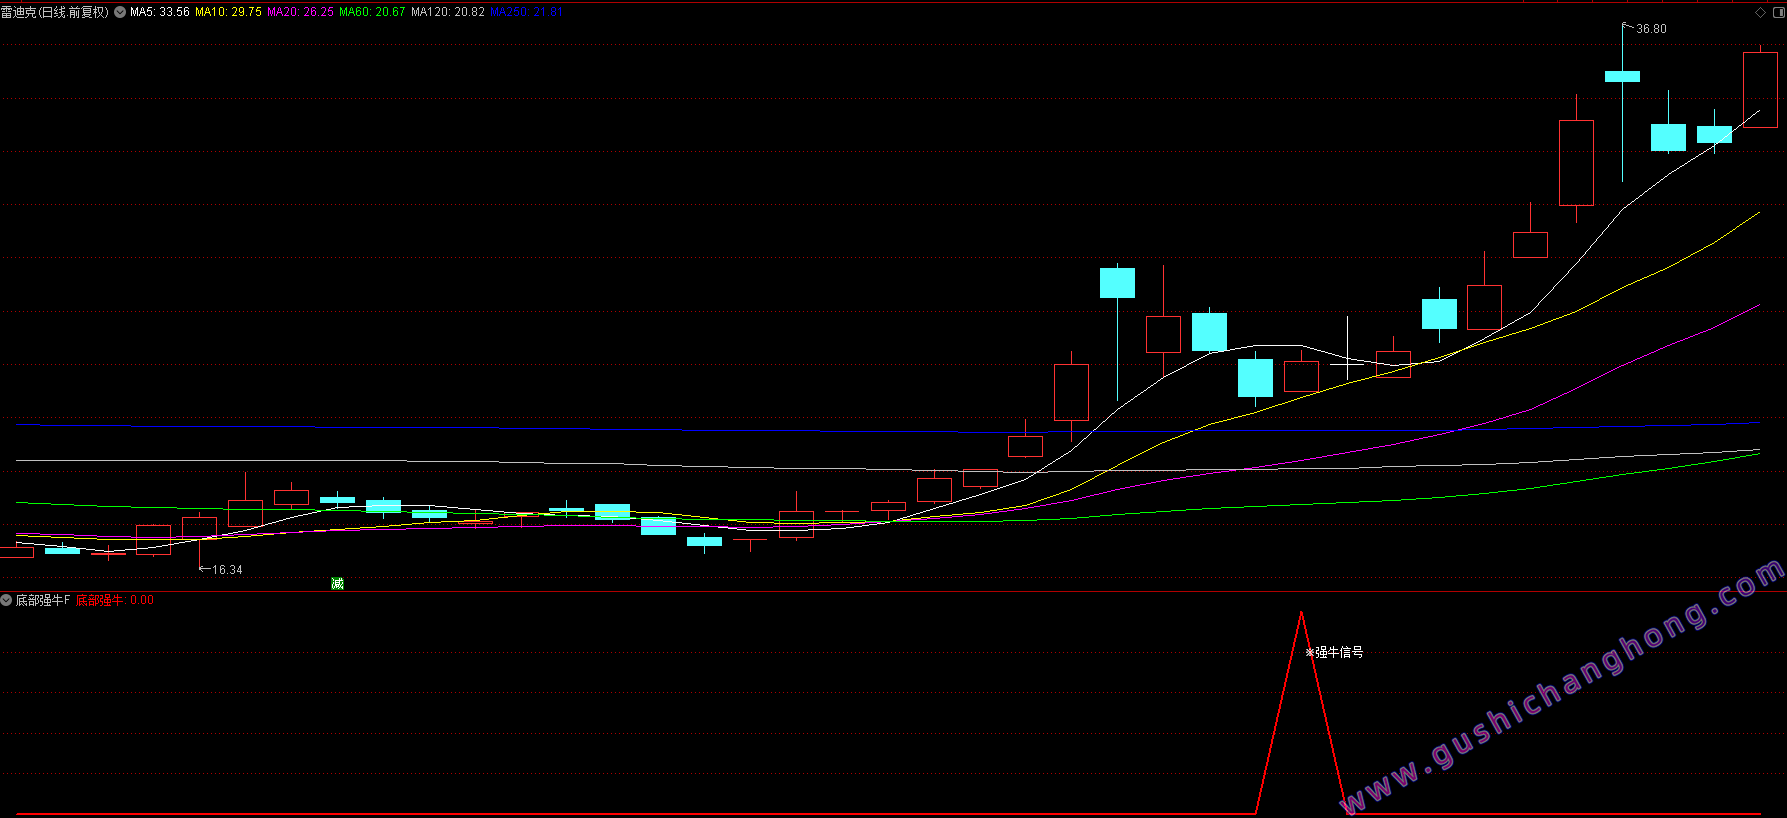Click the green 减 marker on the chart

click(337, 583)
